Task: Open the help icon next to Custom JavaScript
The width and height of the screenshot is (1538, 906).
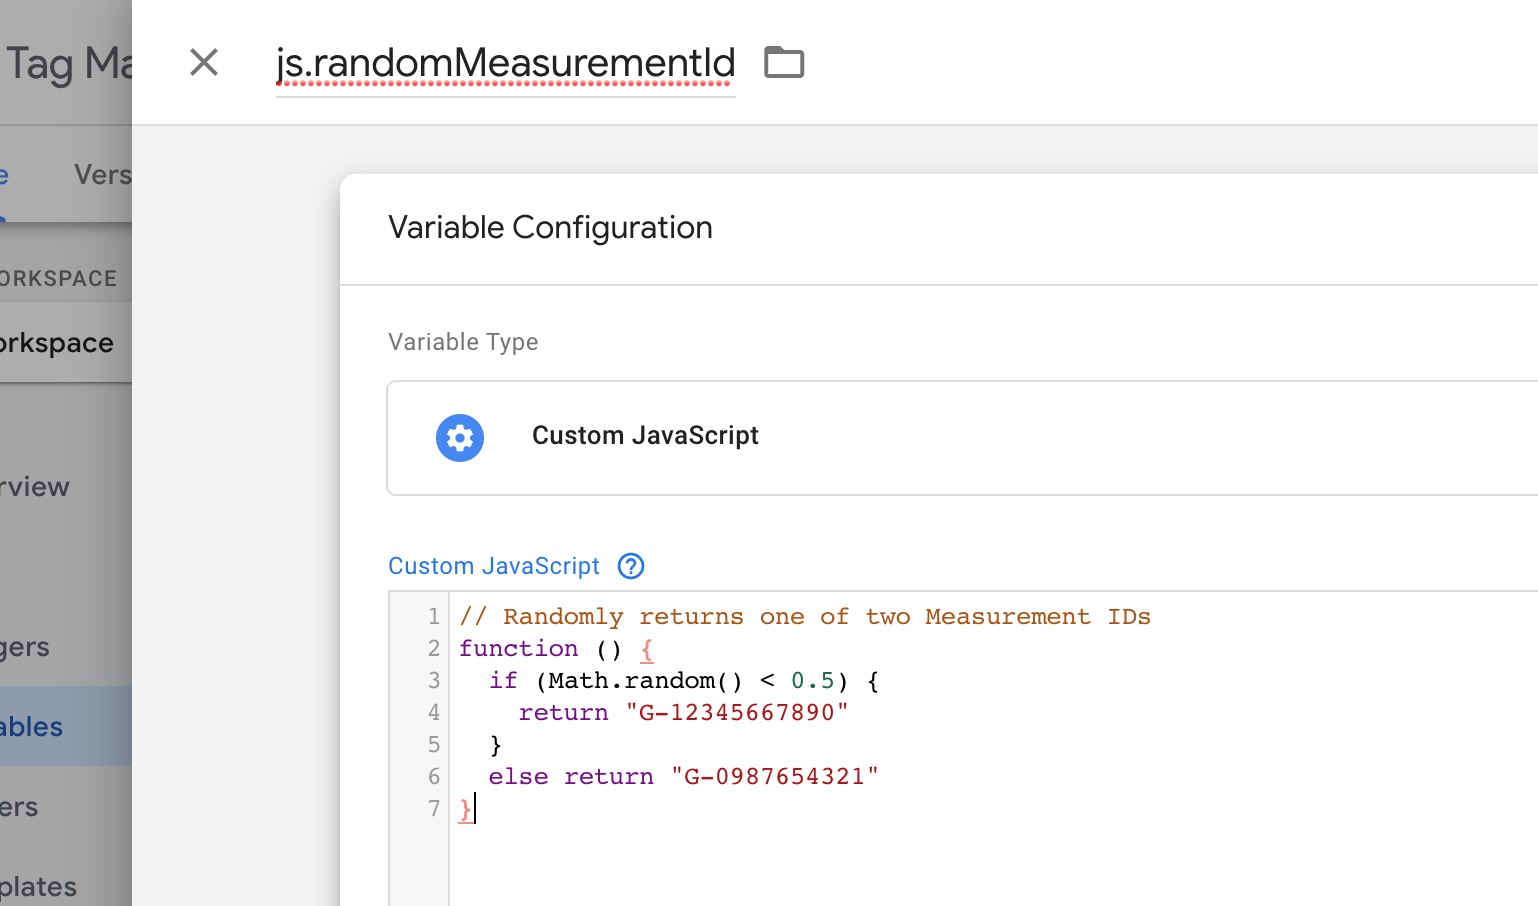Action: pyautogui.click(x=631, y=566)
